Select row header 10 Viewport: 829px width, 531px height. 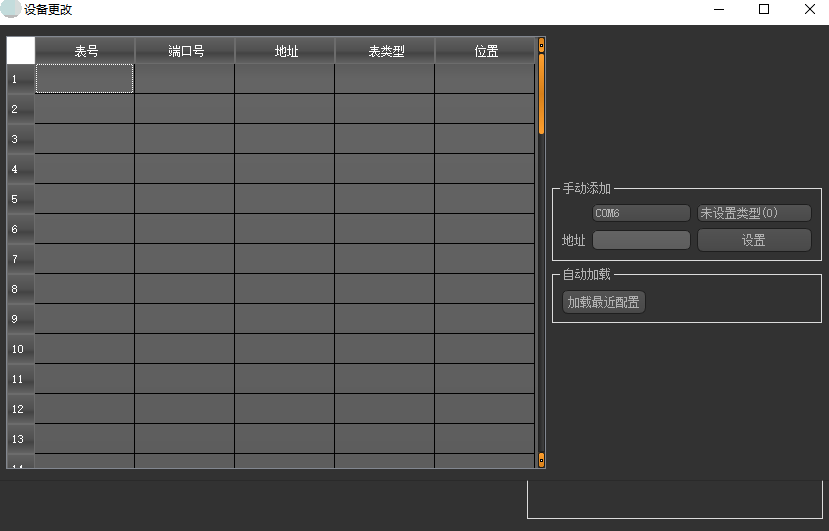21,349
